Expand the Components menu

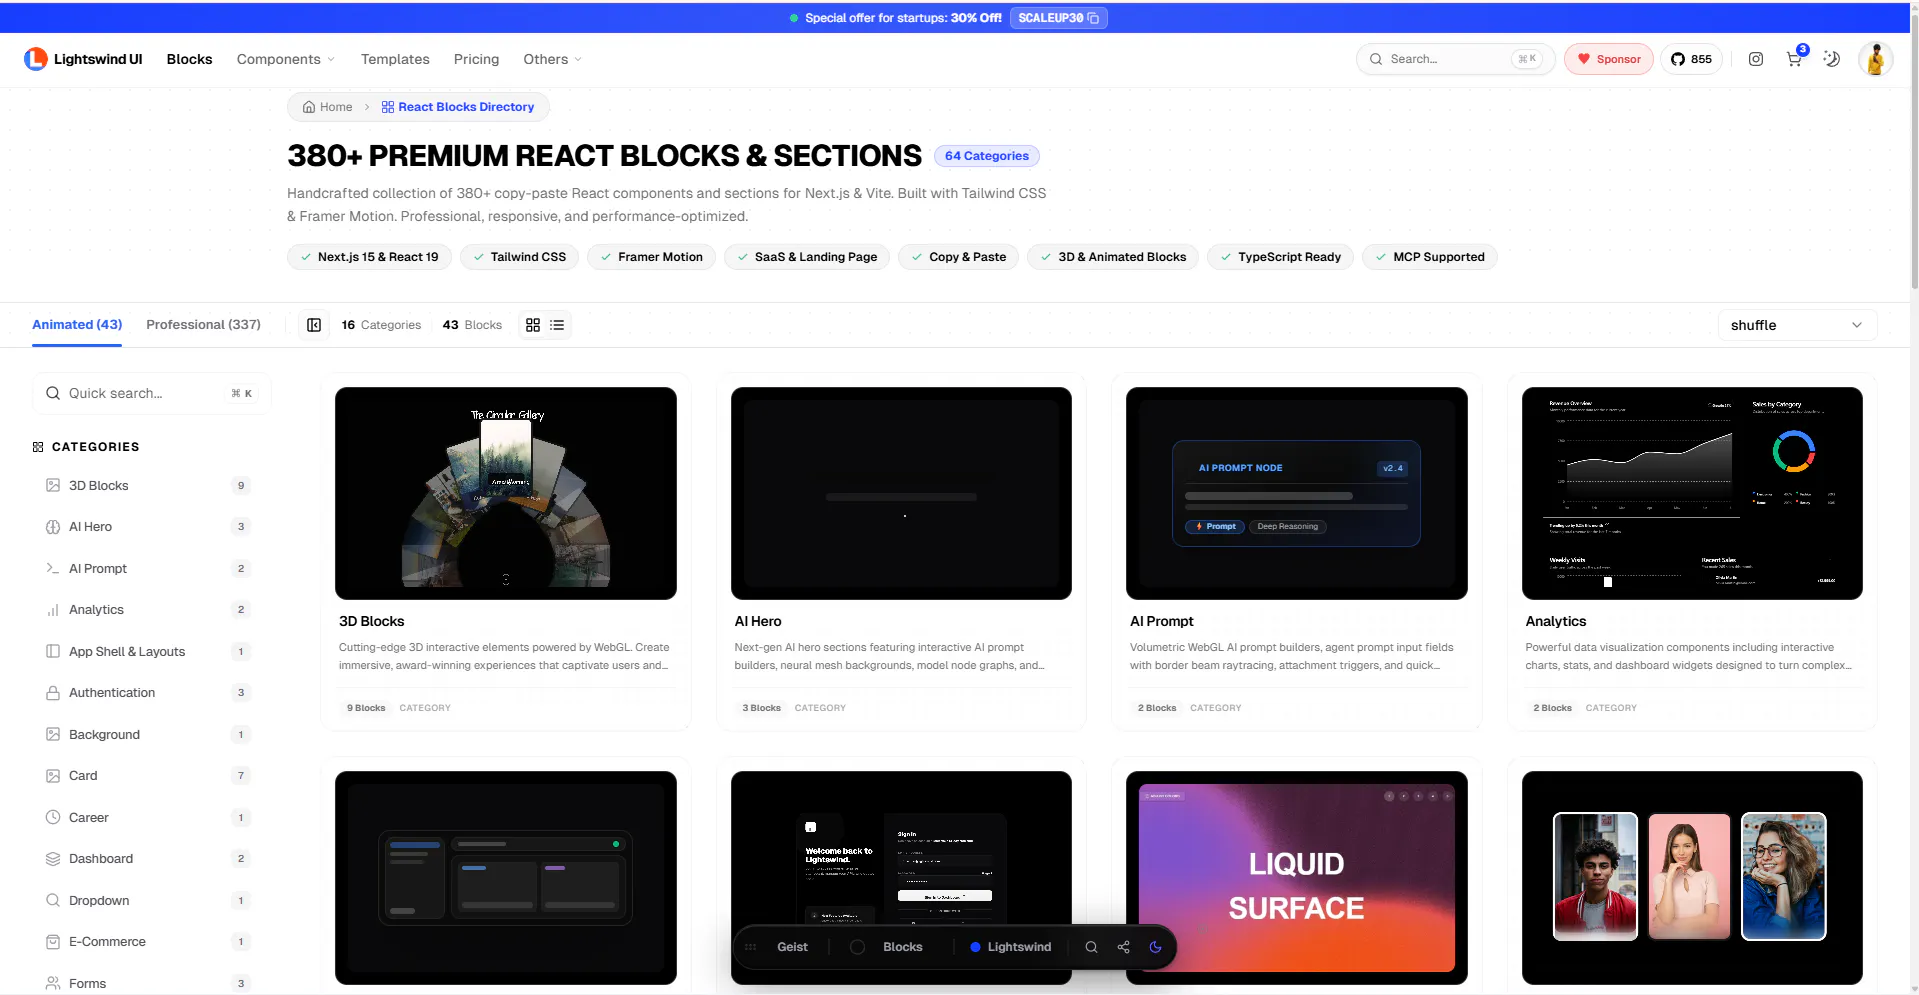[x=286, y=59]
